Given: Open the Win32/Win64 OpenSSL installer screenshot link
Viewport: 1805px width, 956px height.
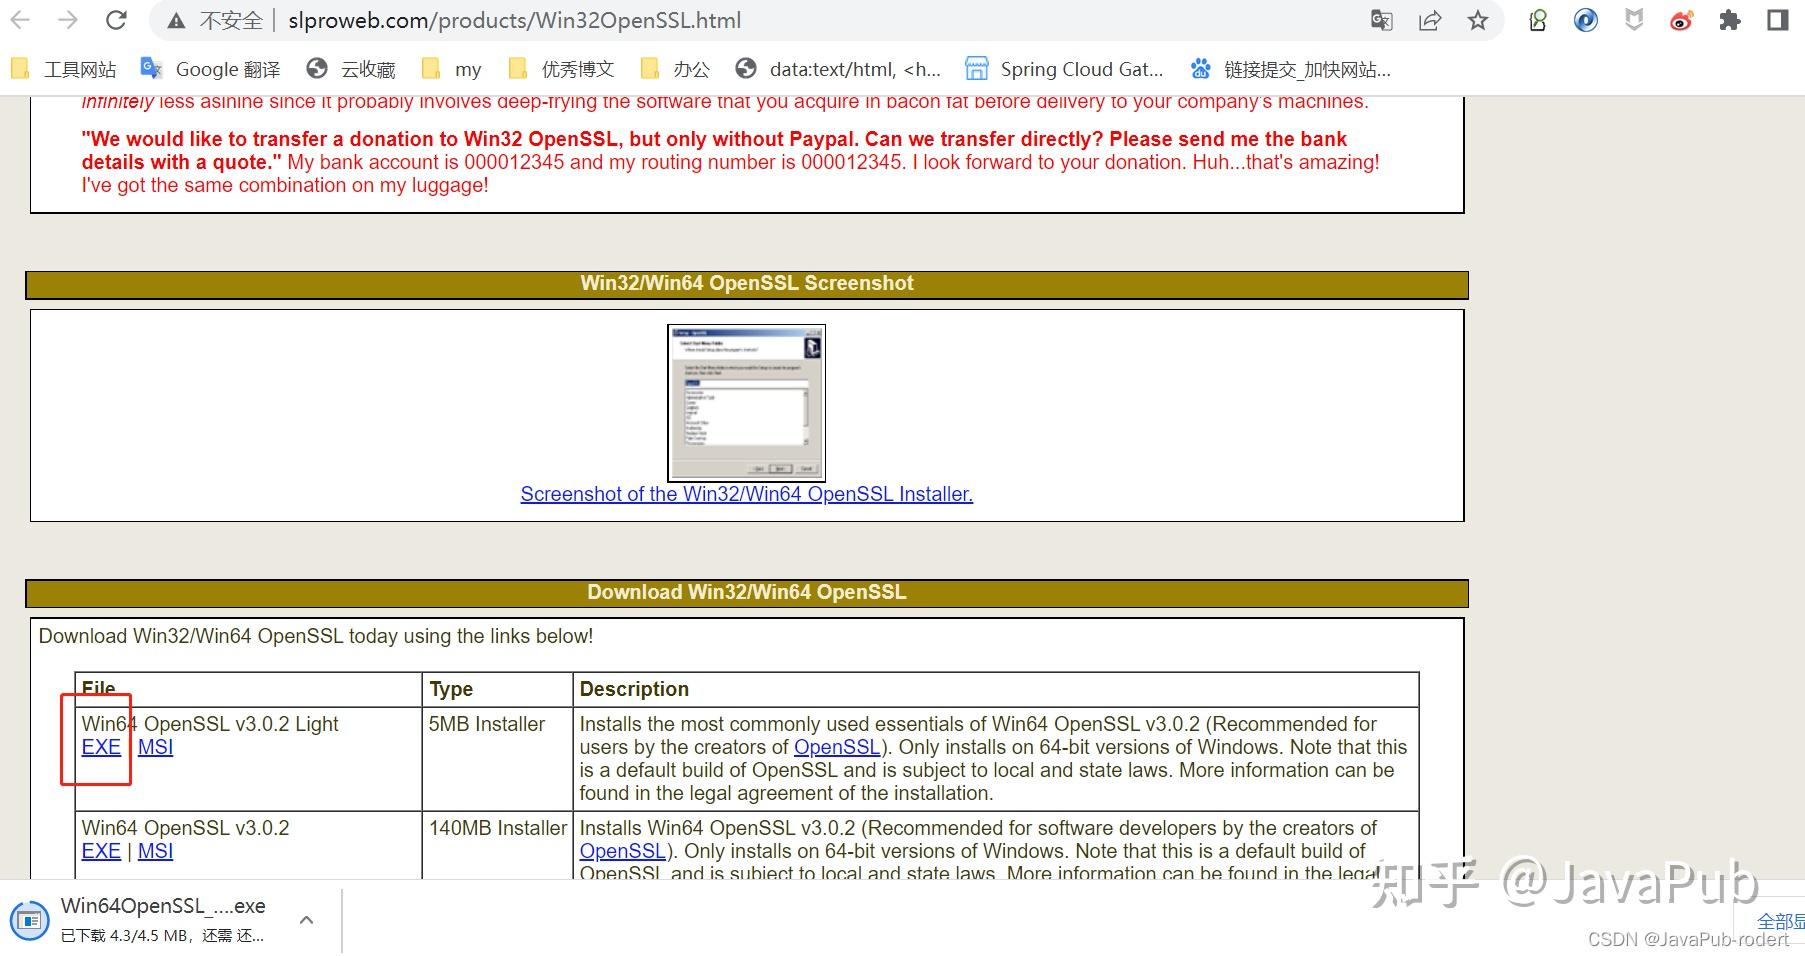Looking at the screenshot, I should 745,493.
